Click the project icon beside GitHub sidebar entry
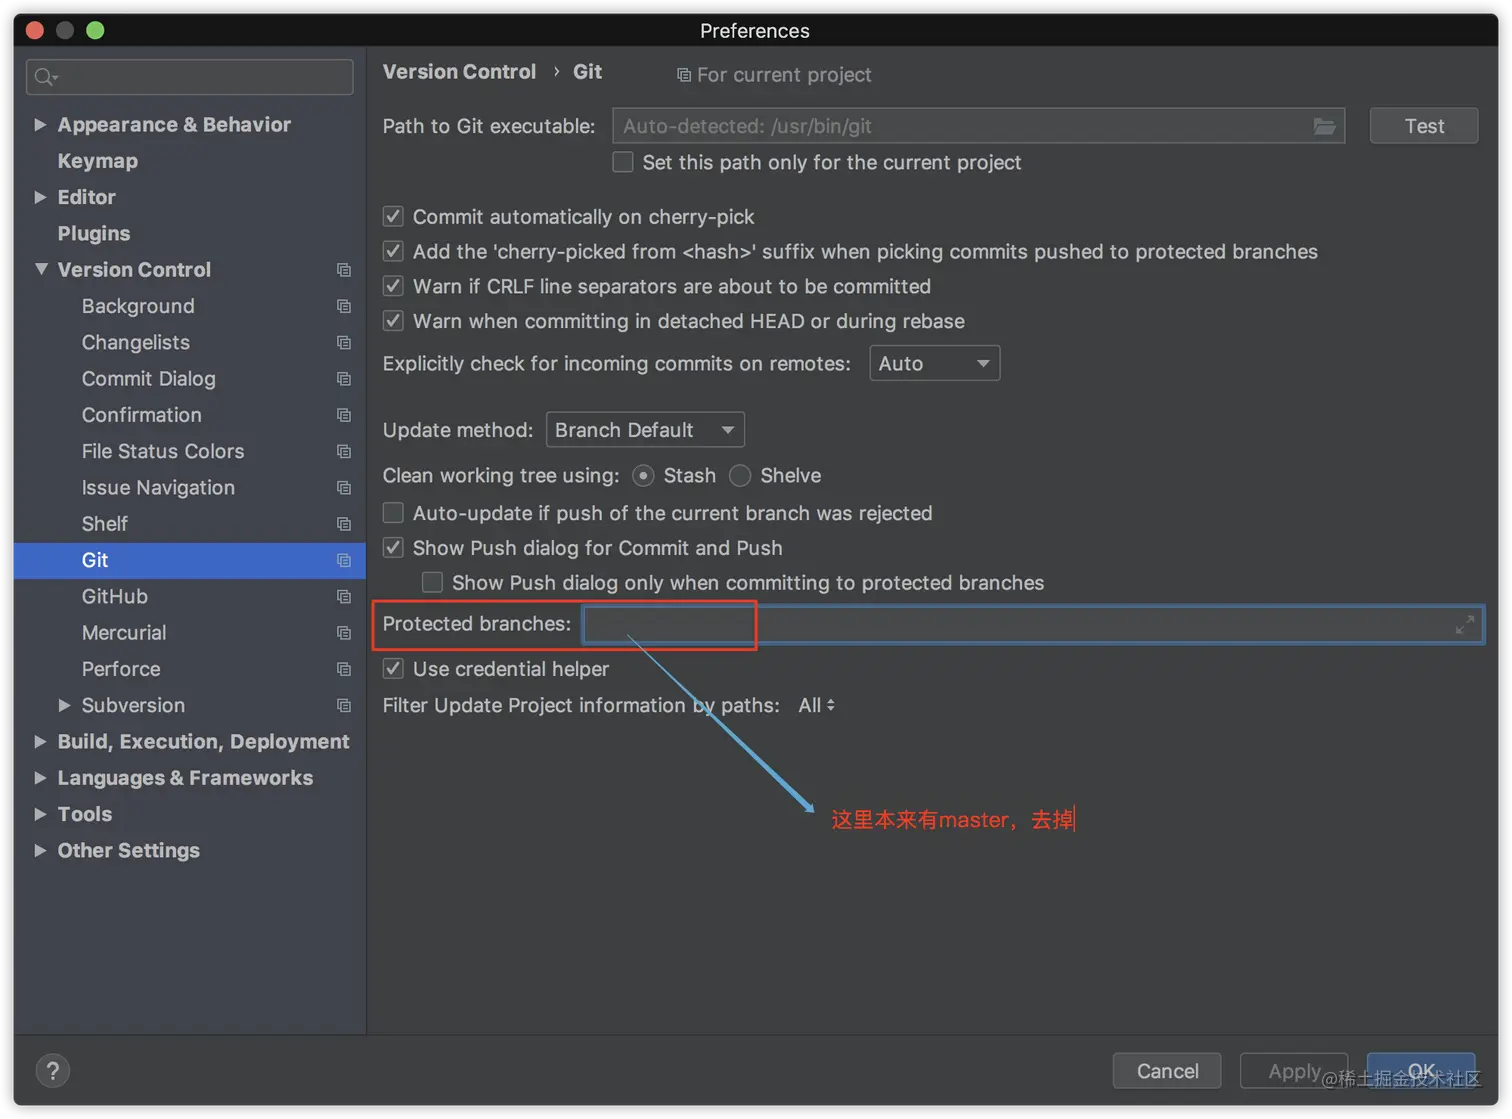This screenshot has height=1119, width=1512. pos(343,596)
